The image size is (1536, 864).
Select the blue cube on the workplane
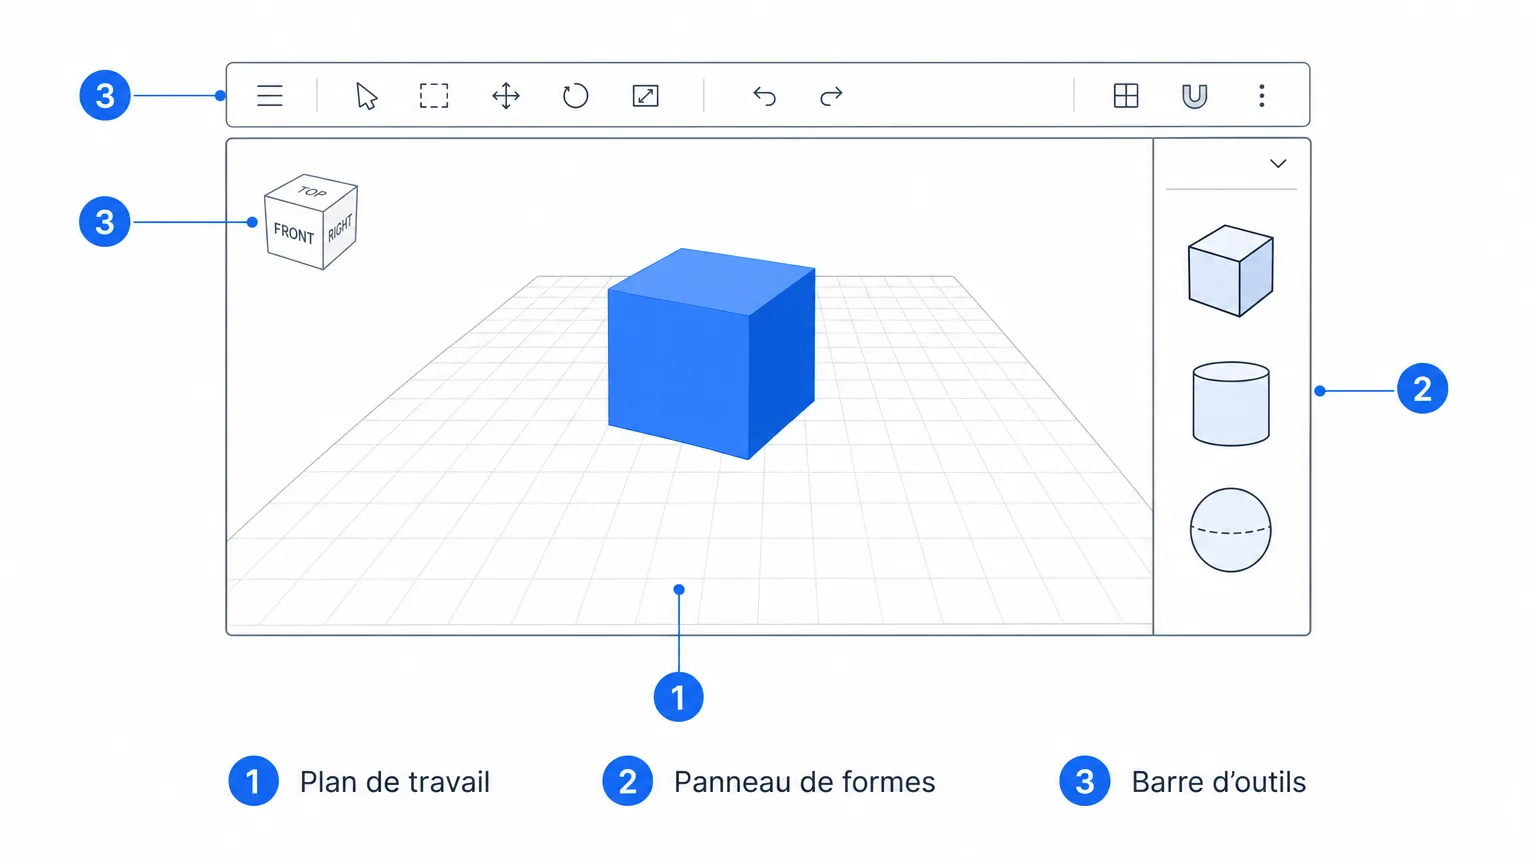click(x=711, y=353)
